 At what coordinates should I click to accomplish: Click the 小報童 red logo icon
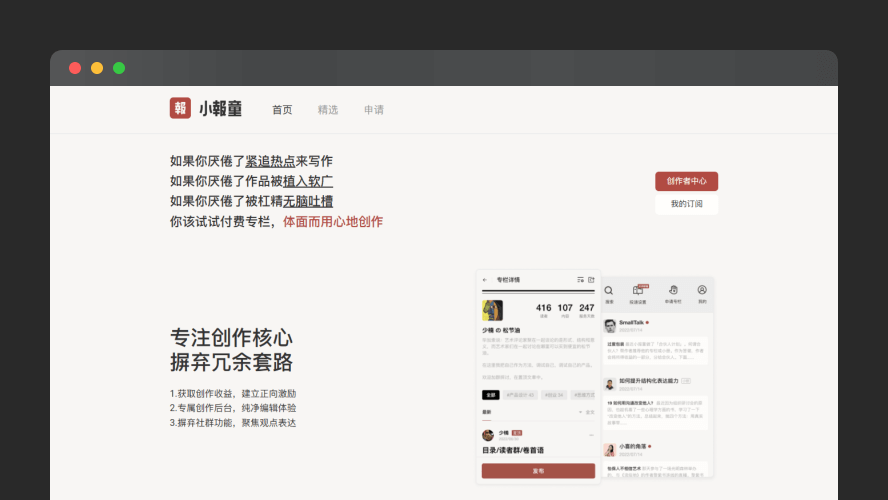tap(180, 109)
